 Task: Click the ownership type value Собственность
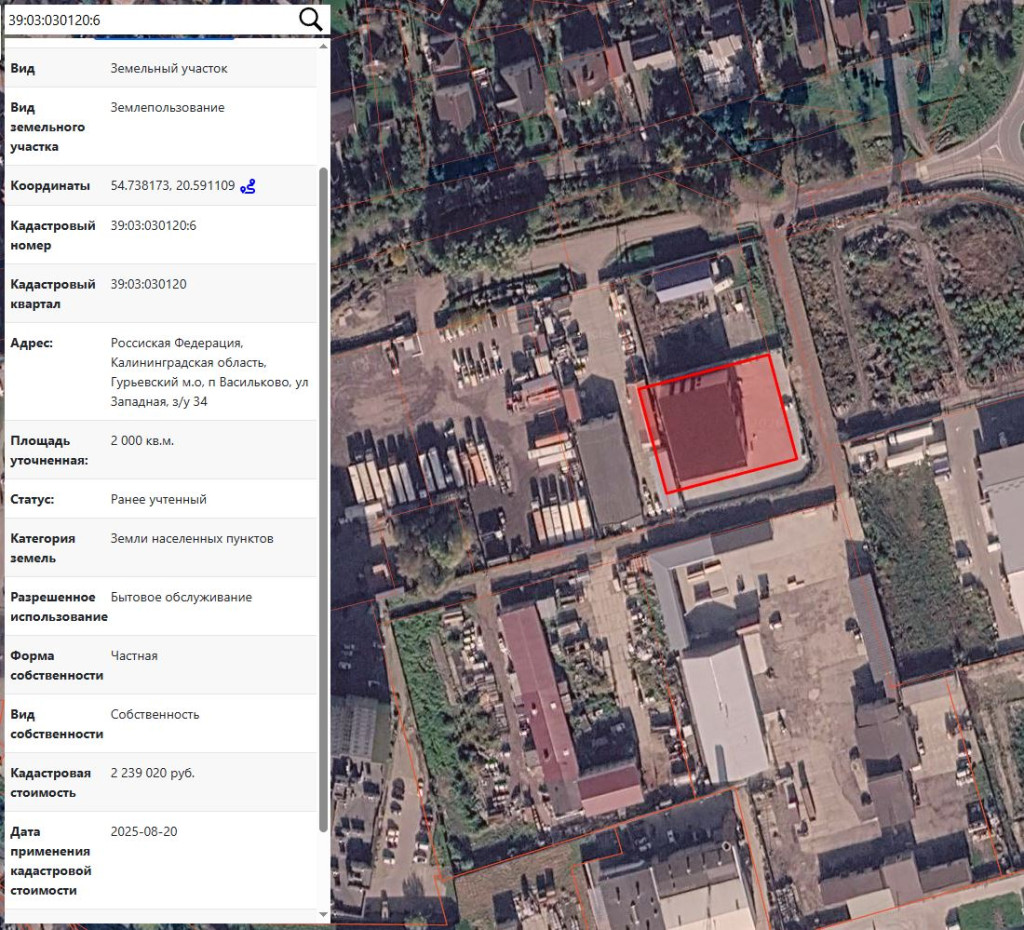point(155,714)
